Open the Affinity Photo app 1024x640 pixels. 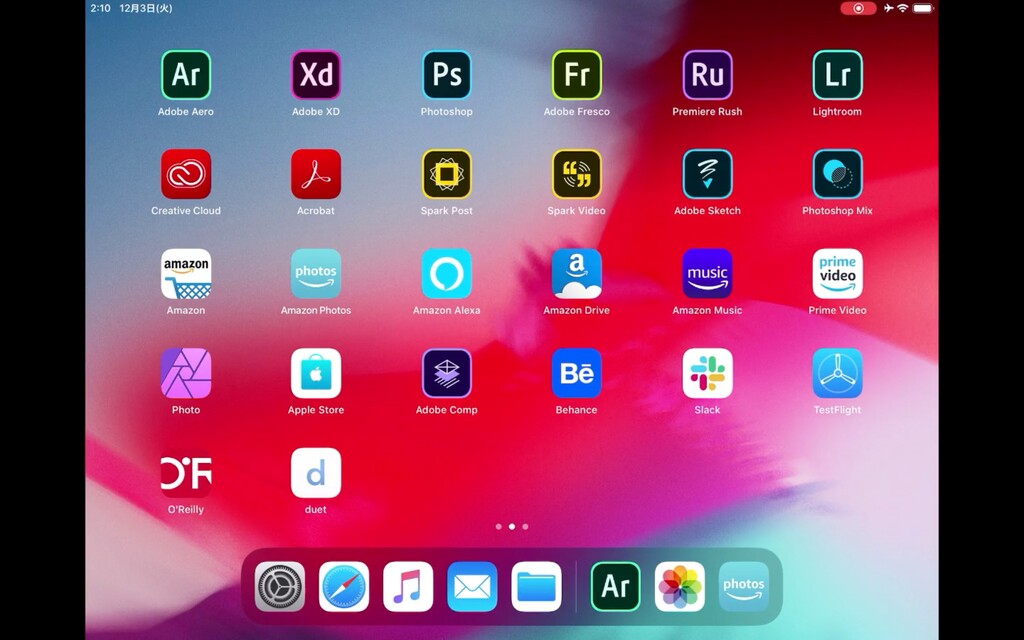click(185, 374)
